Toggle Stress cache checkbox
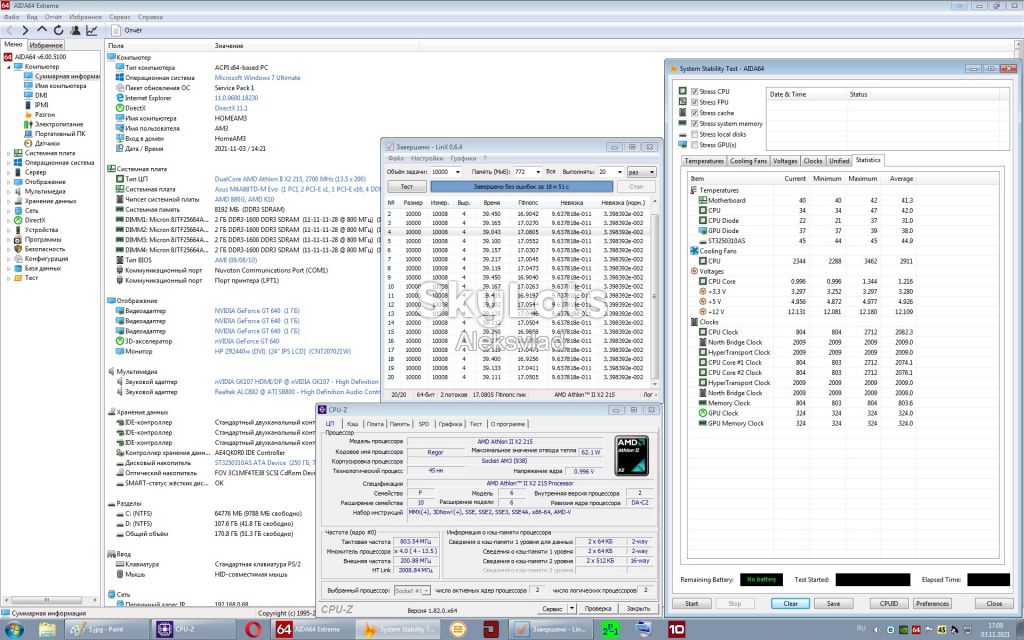The height and width of the screenshot is (640, 1024). pyautogui.click(x=694, y=113)
